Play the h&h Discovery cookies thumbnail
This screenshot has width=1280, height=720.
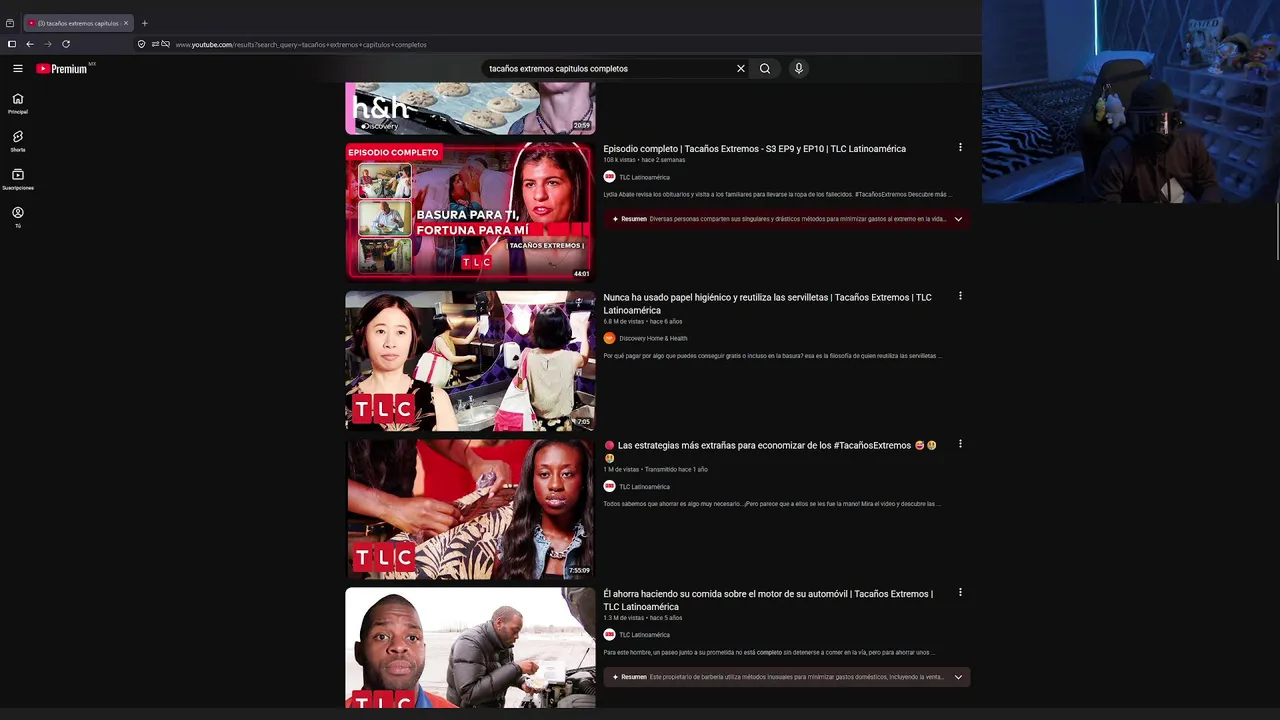point(470,108)
